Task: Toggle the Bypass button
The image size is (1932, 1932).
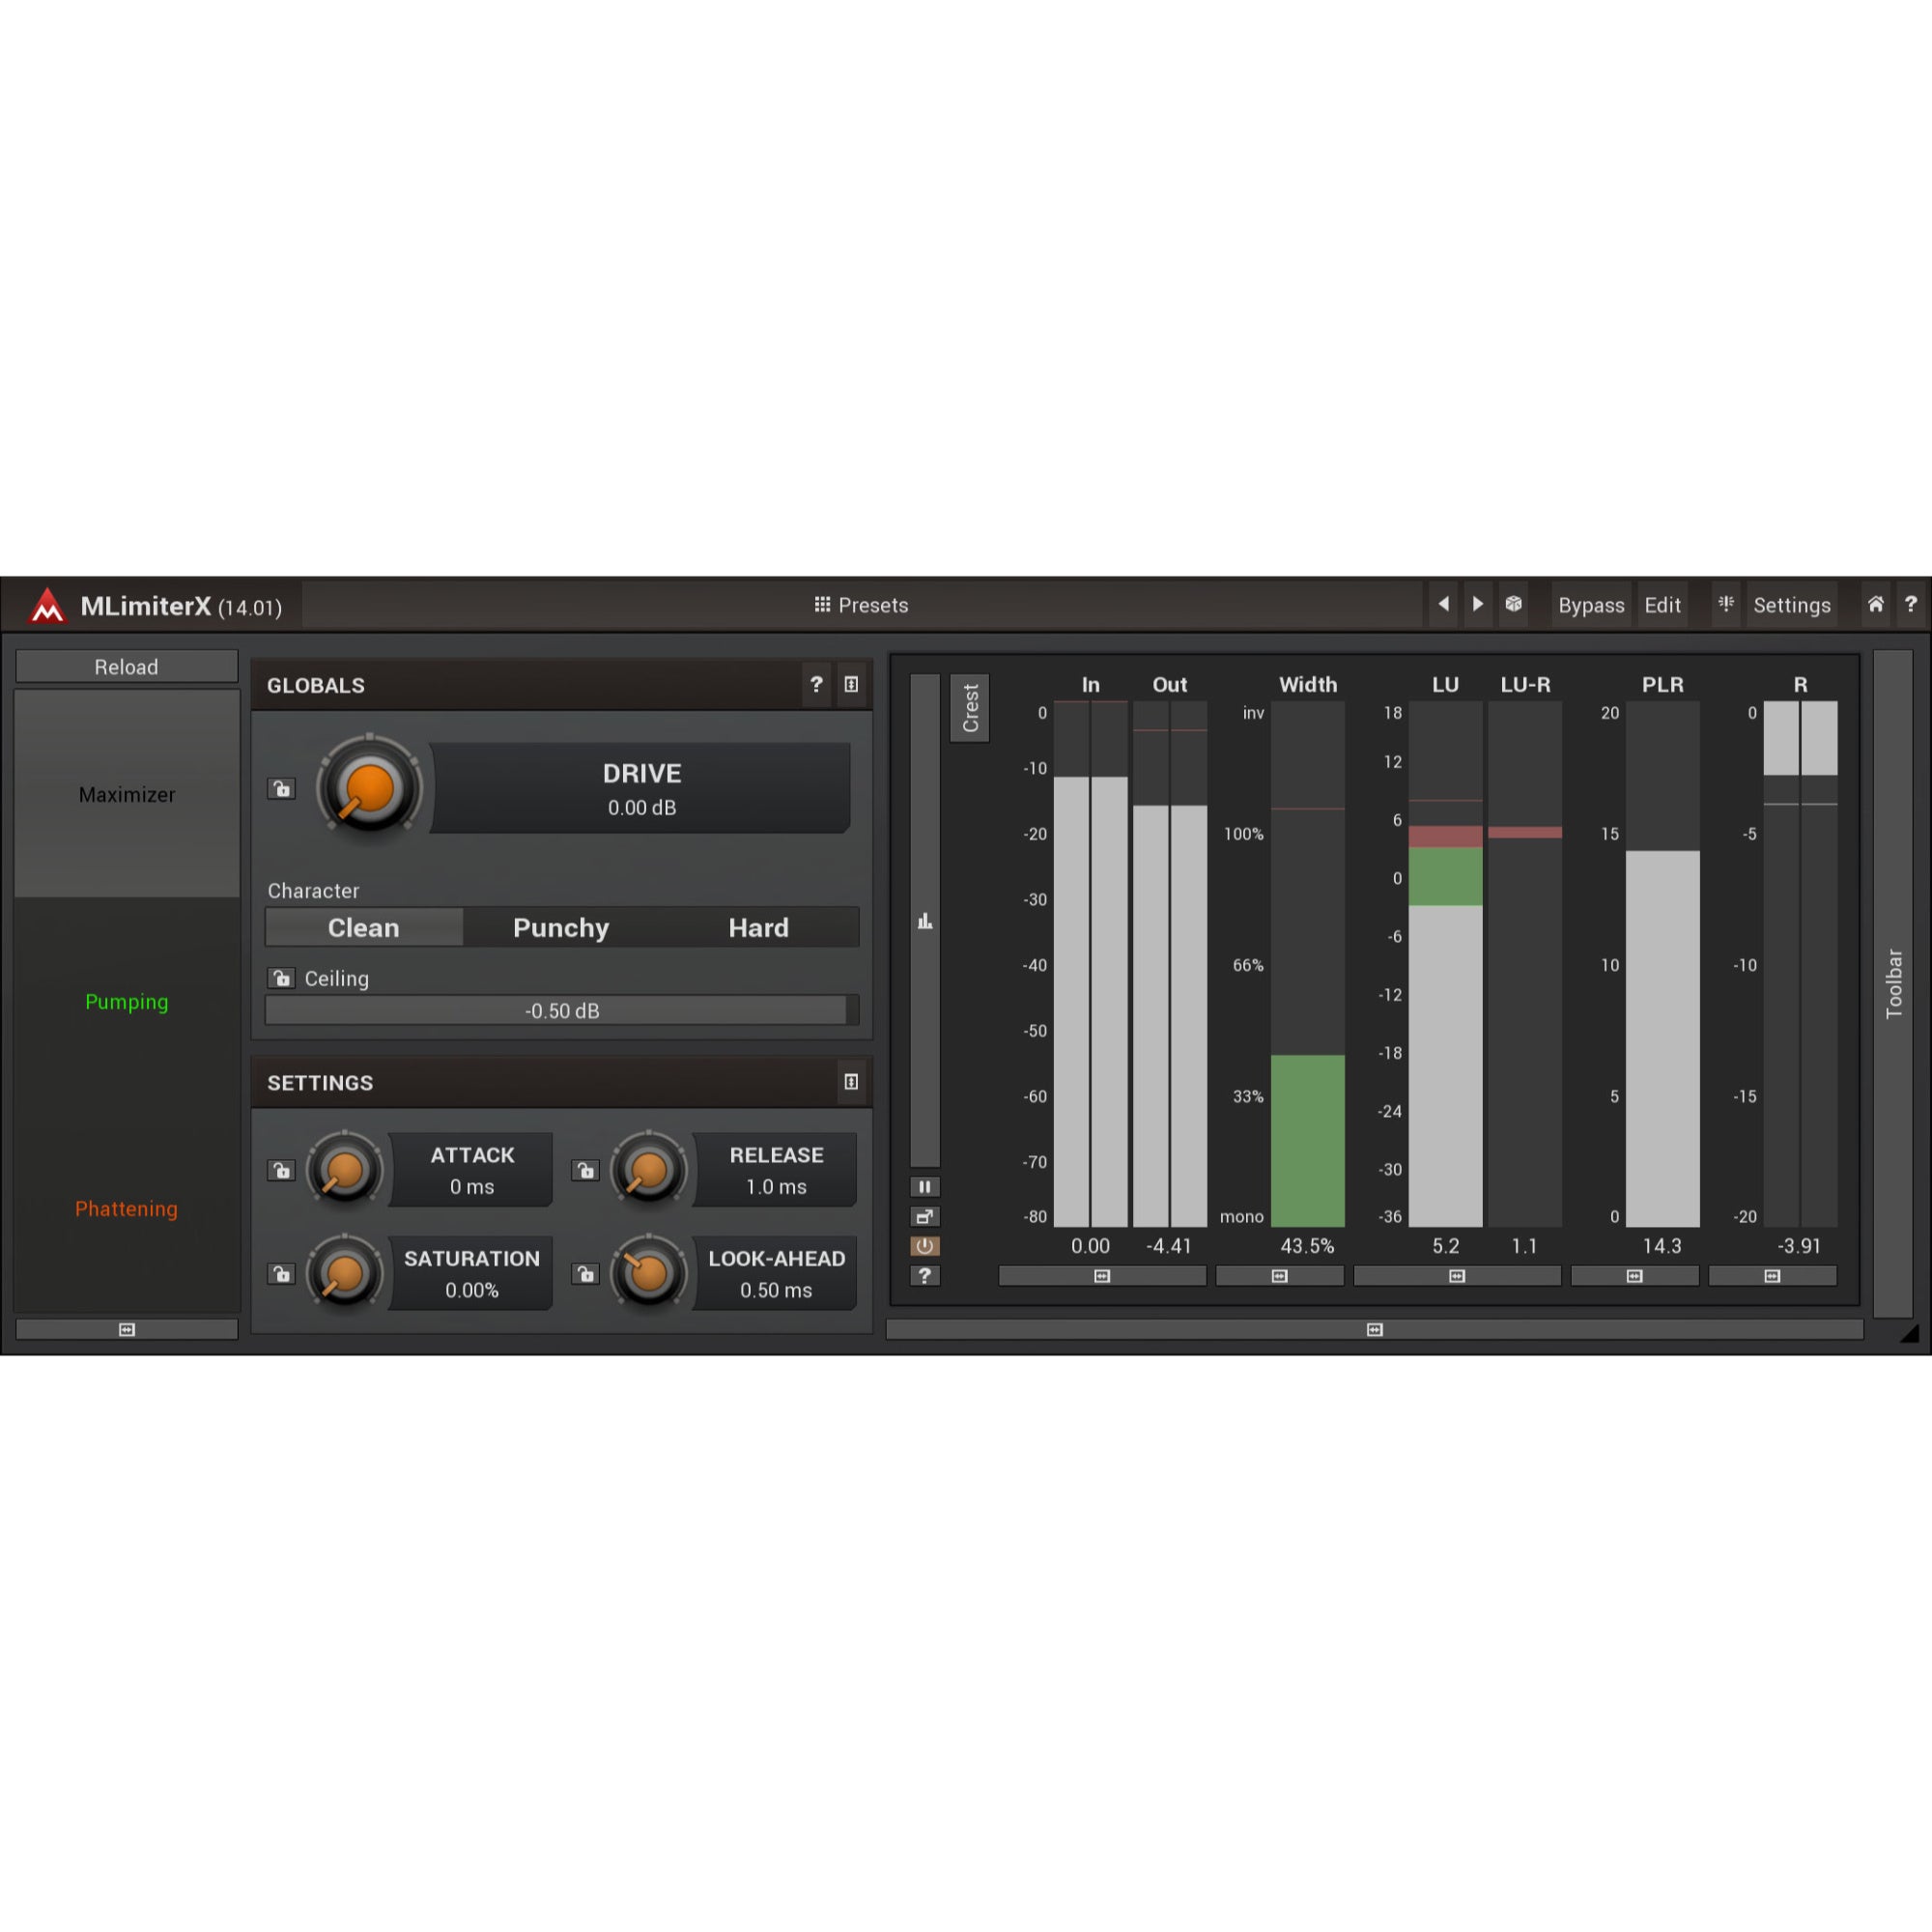Action: (1590, 605)
